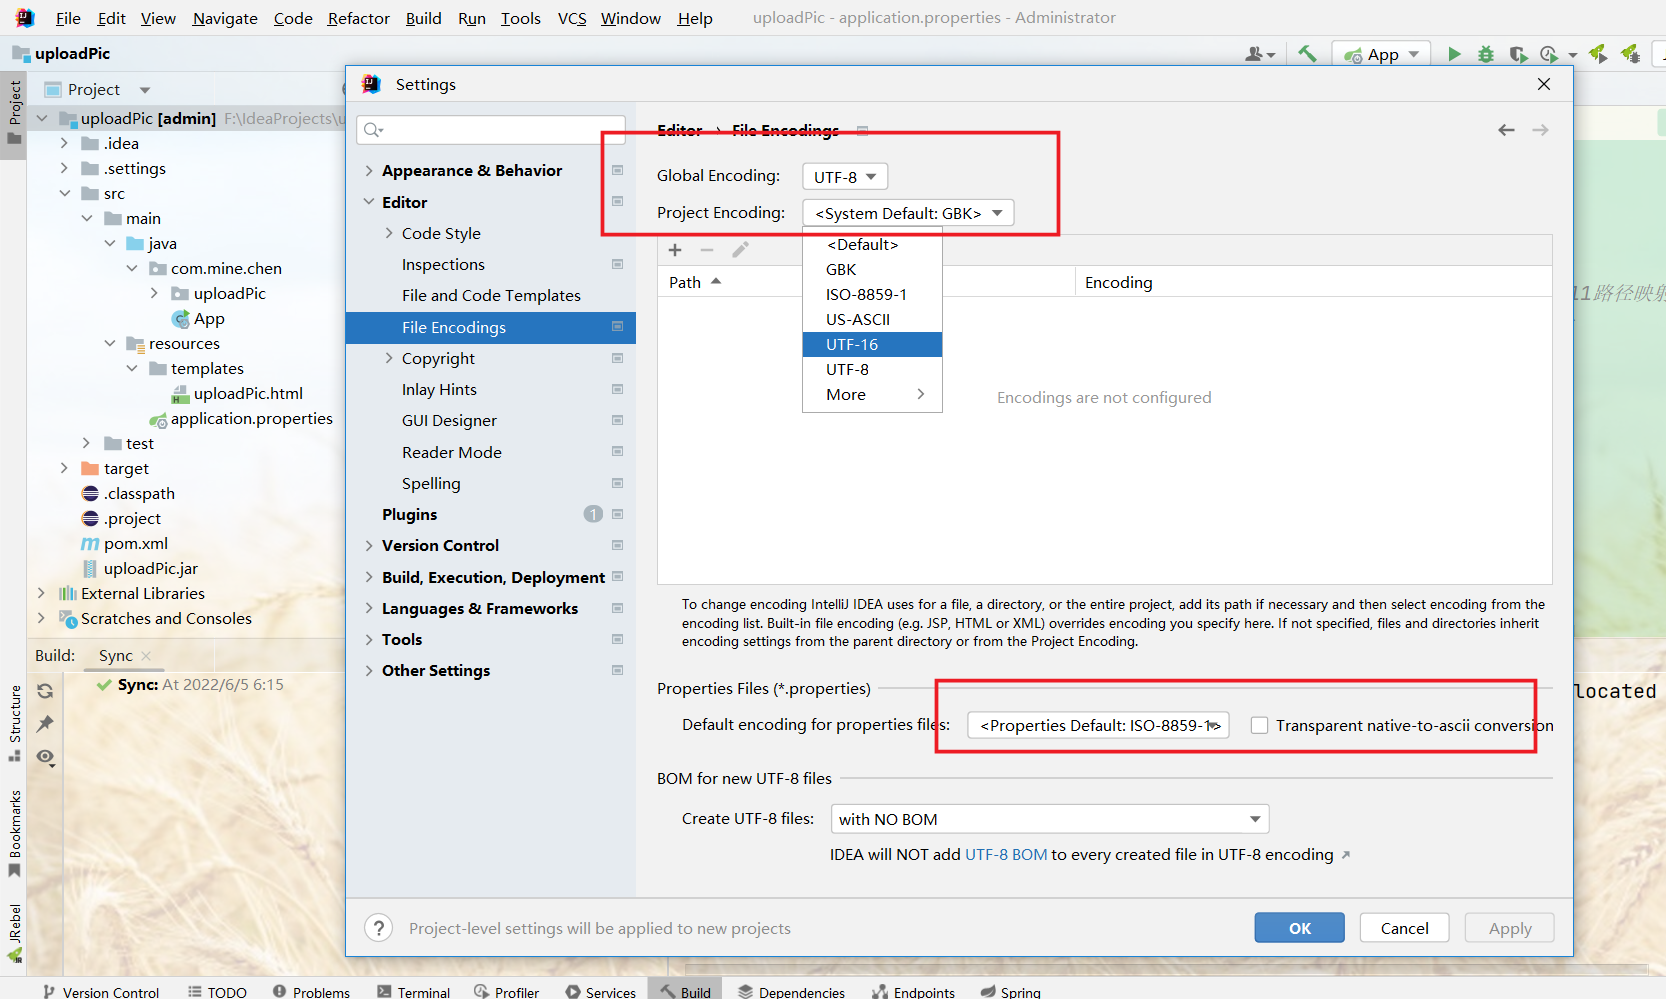Run App with Coverage shield icon

point(1518,54)
